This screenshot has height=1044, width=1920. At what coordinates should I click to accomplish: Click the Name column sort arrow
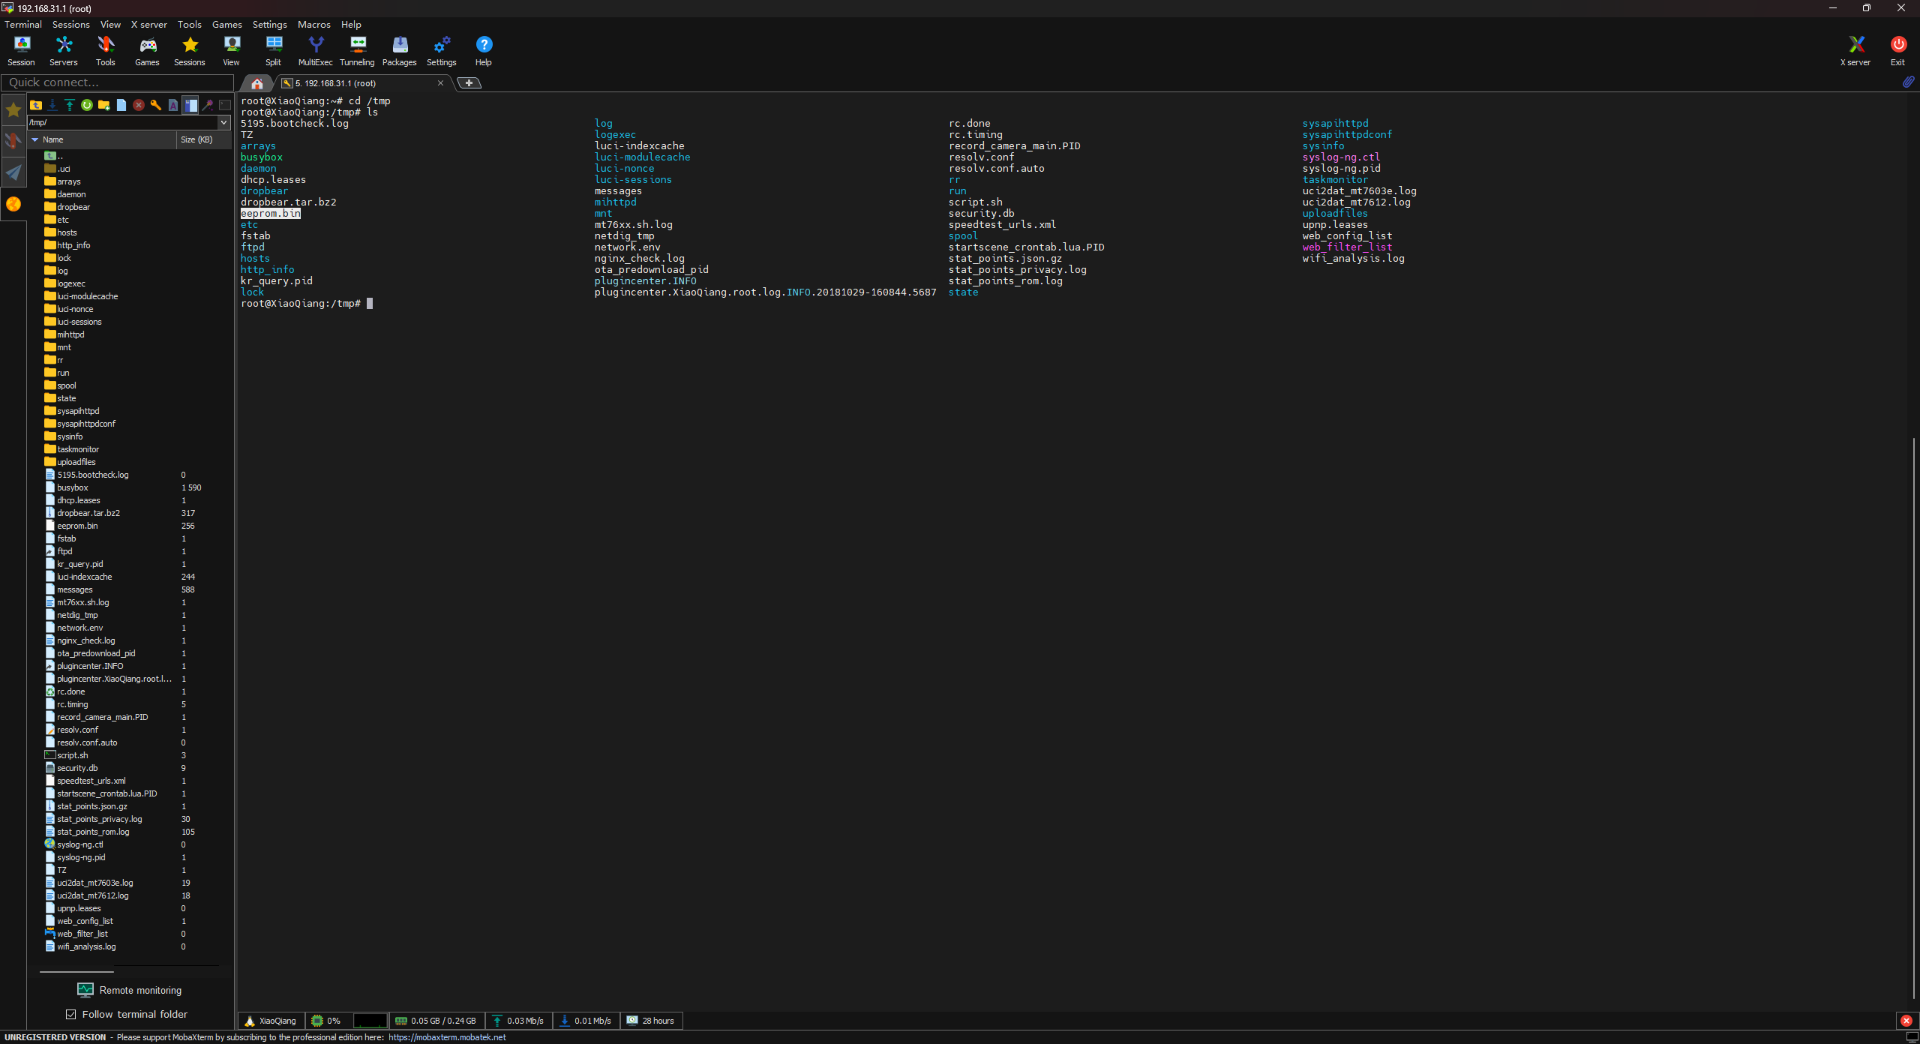[x=35, y=140]
